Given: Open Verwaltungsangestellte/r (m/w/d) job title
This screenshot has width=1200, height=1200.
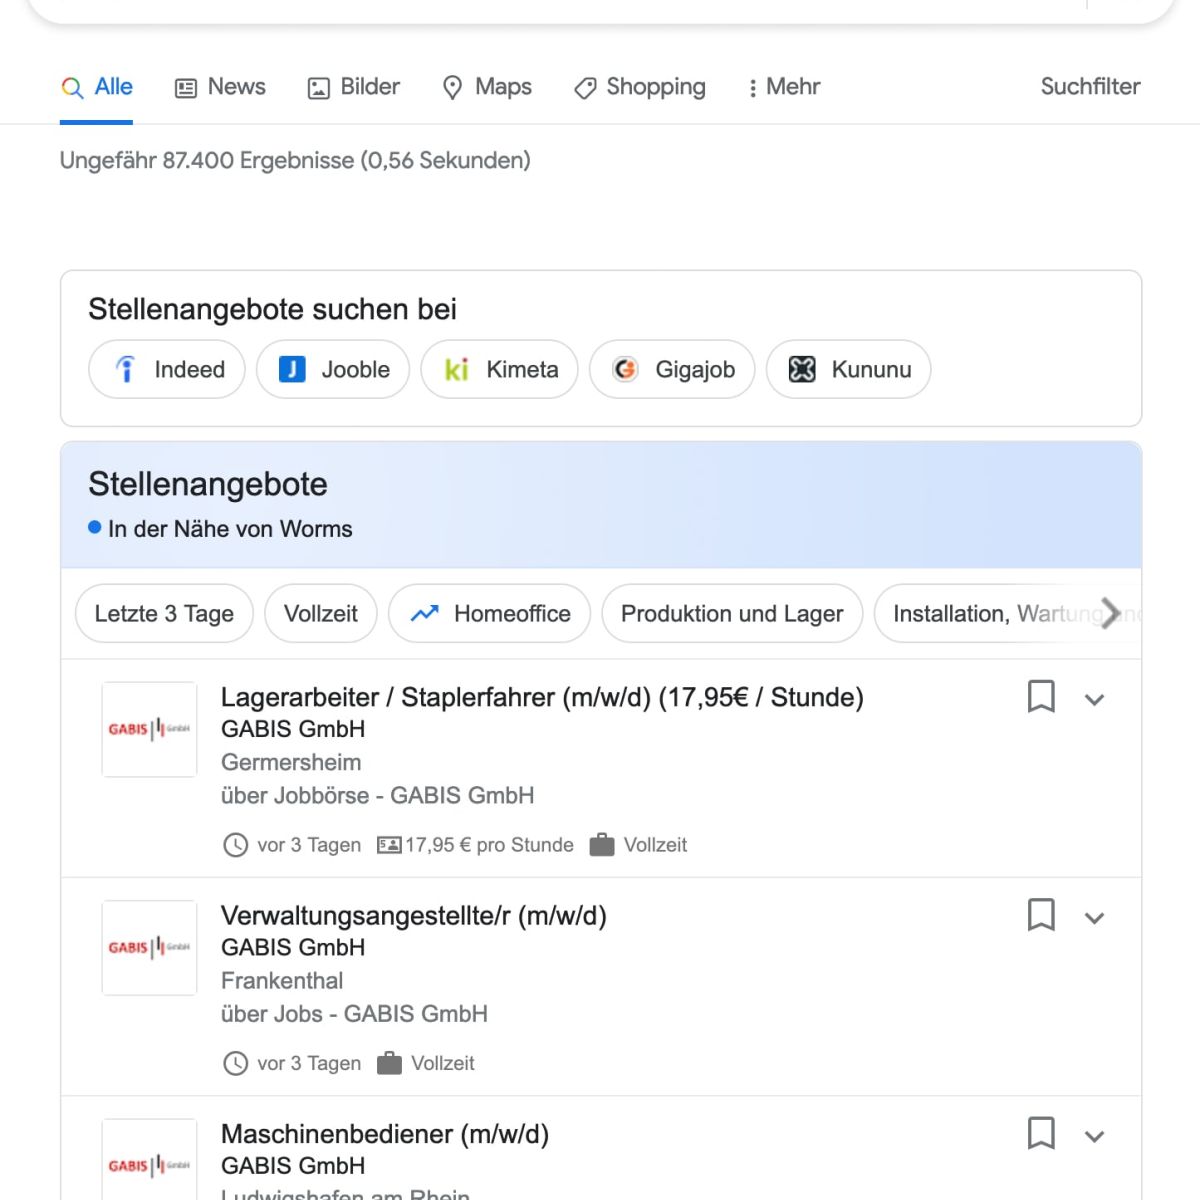Looking at the screenshot, I should (414, 916).
